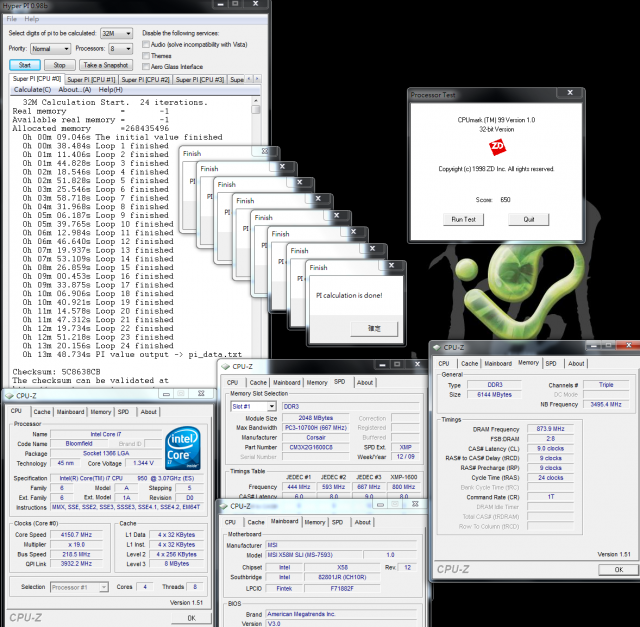Open Memory tab in CPU-Z Mainboard window
640x627 pixels.
315,522
